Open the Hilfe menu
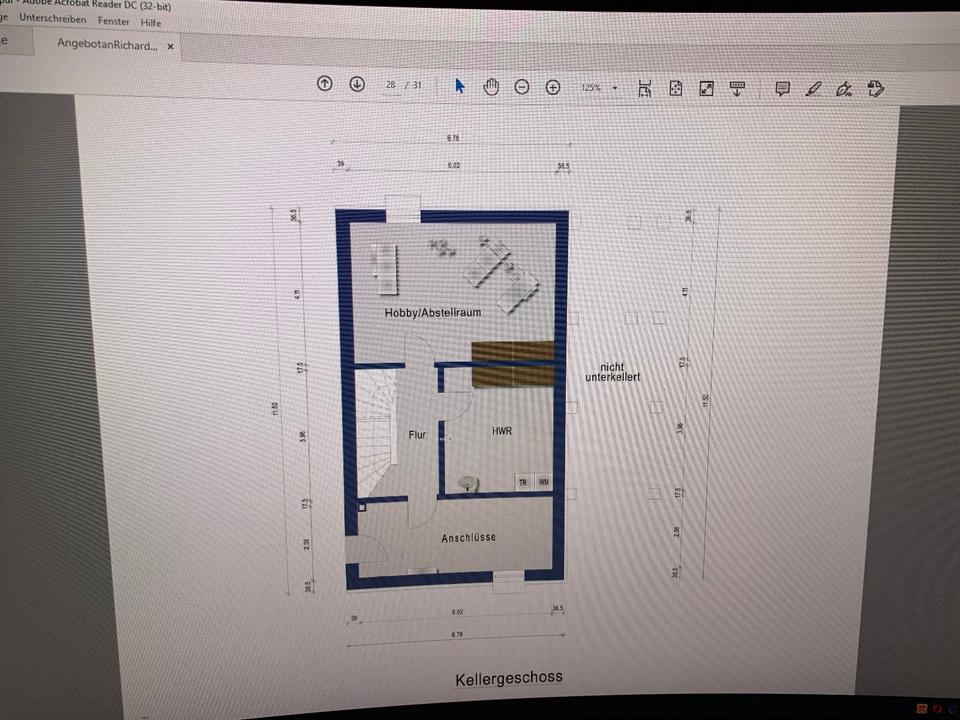This screenshot has height=720, width=960. coord(150,22)
